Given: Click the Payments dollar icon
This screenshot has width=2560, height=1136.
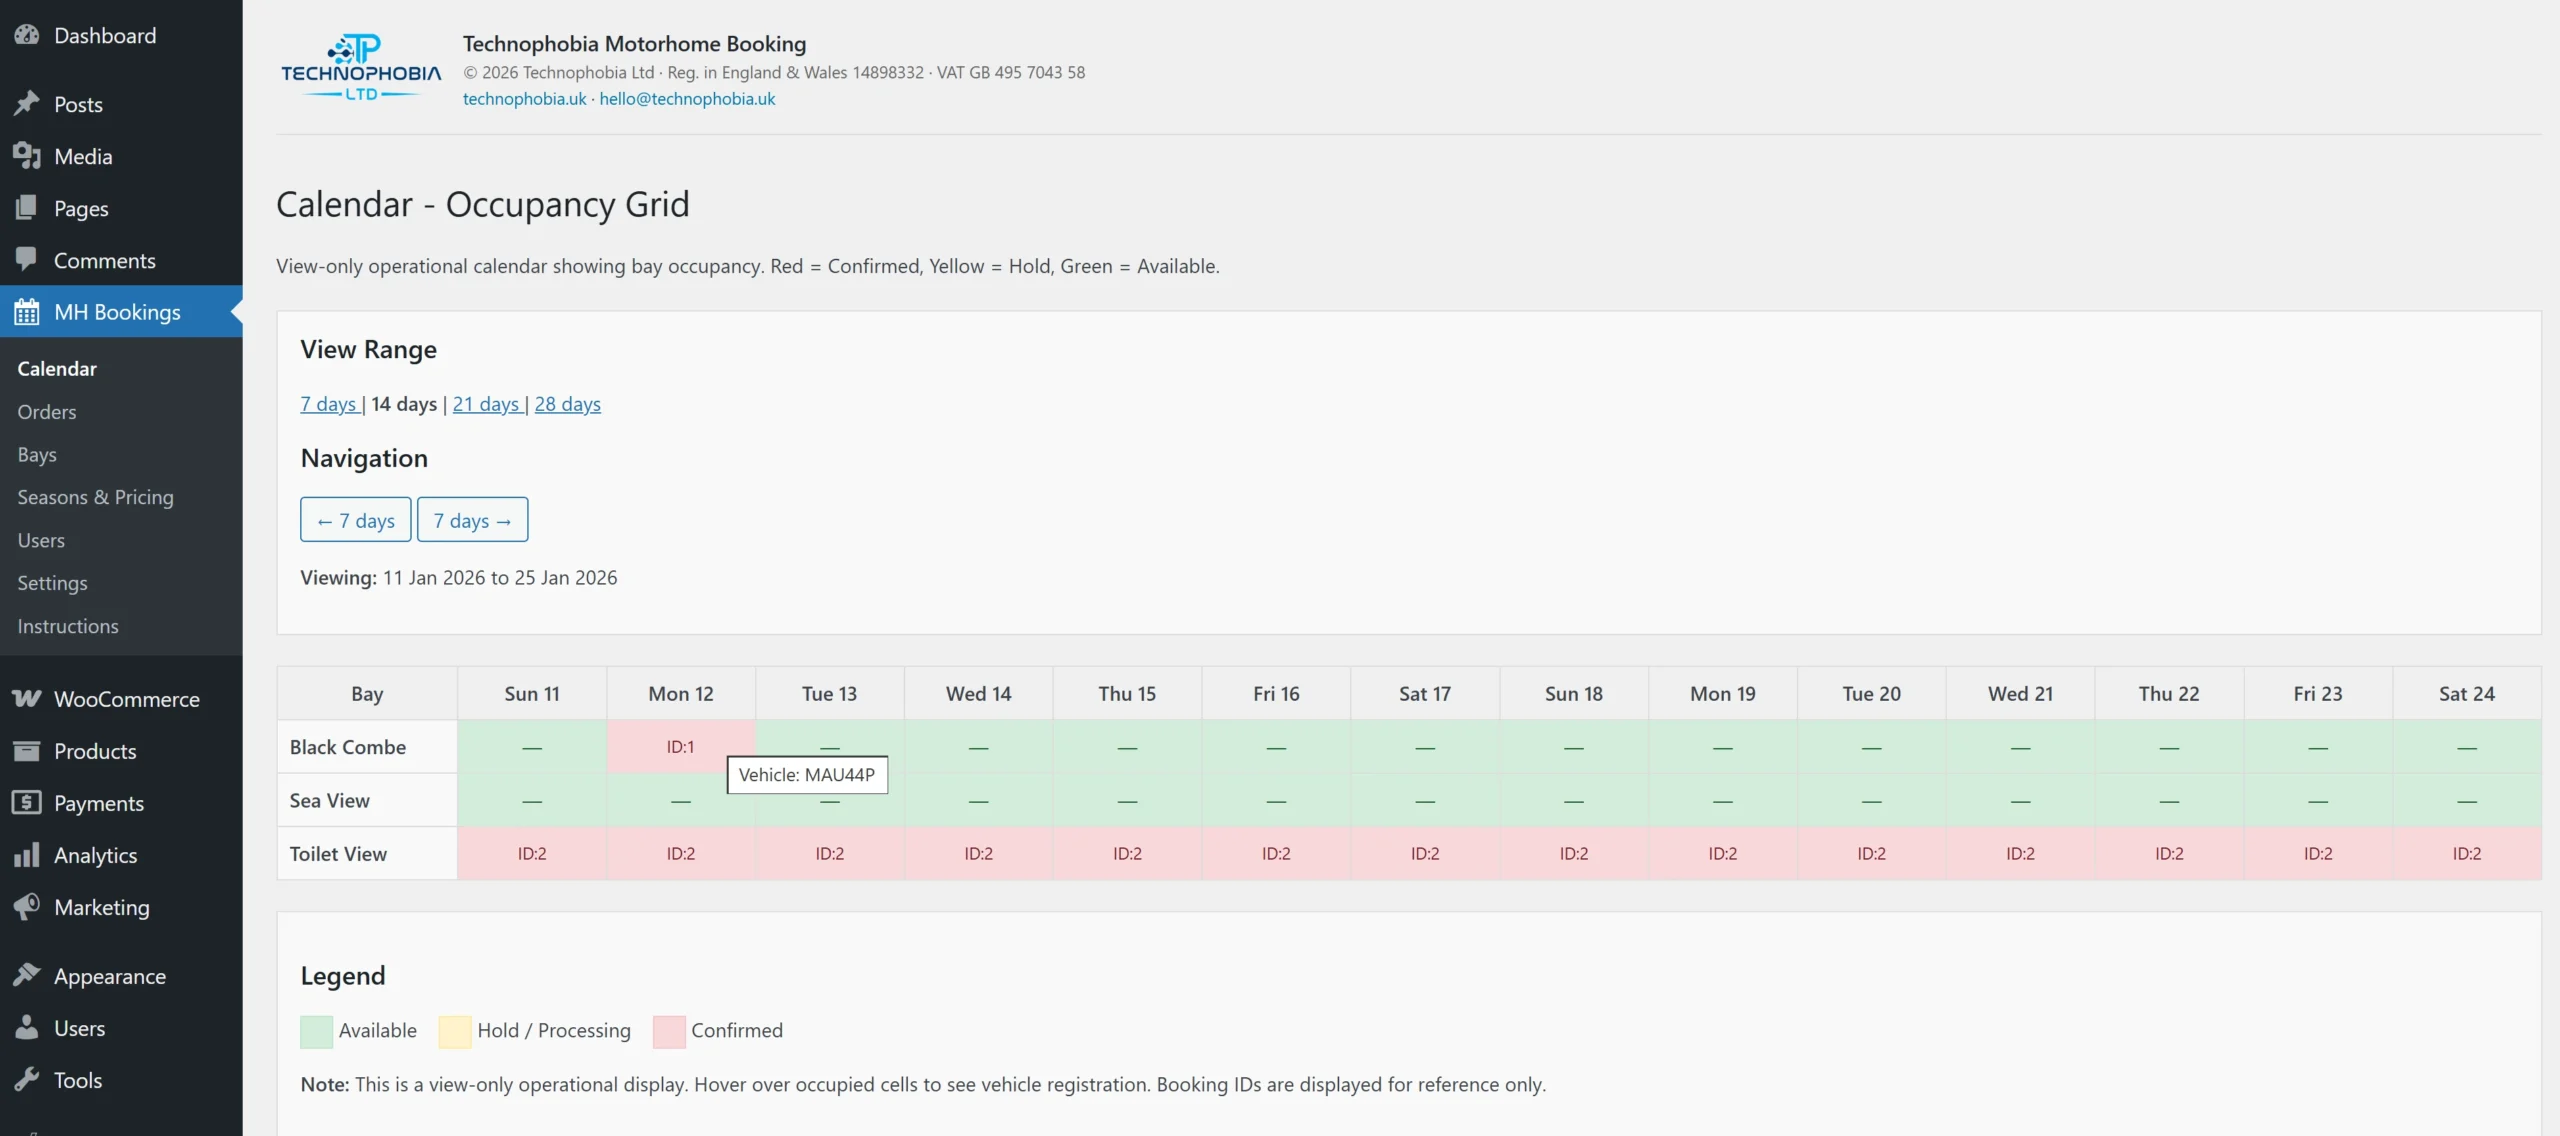Looking at the screenshot, I should [x=27, y=803].
